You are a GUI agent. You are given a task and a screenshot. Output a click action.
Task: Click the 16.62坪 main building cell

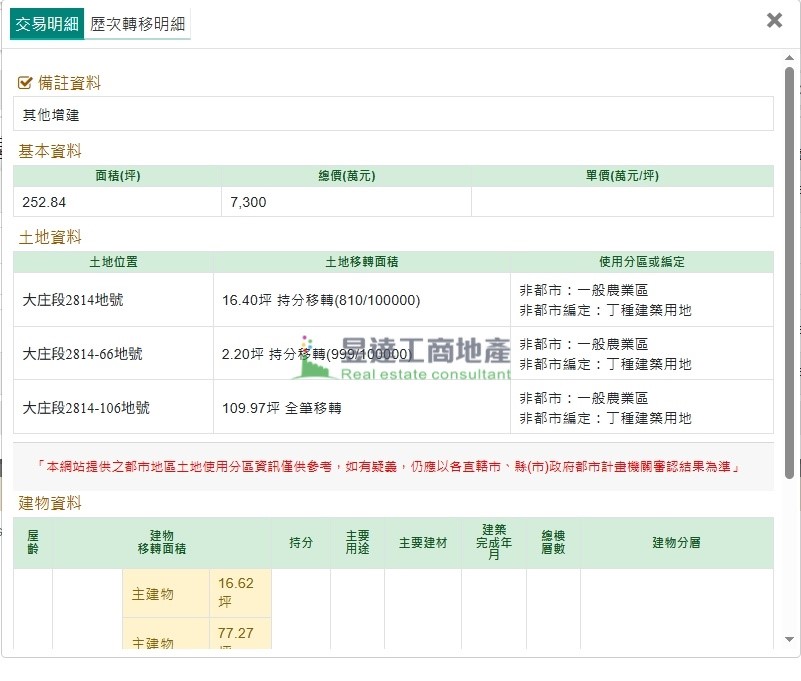[240, 593]
